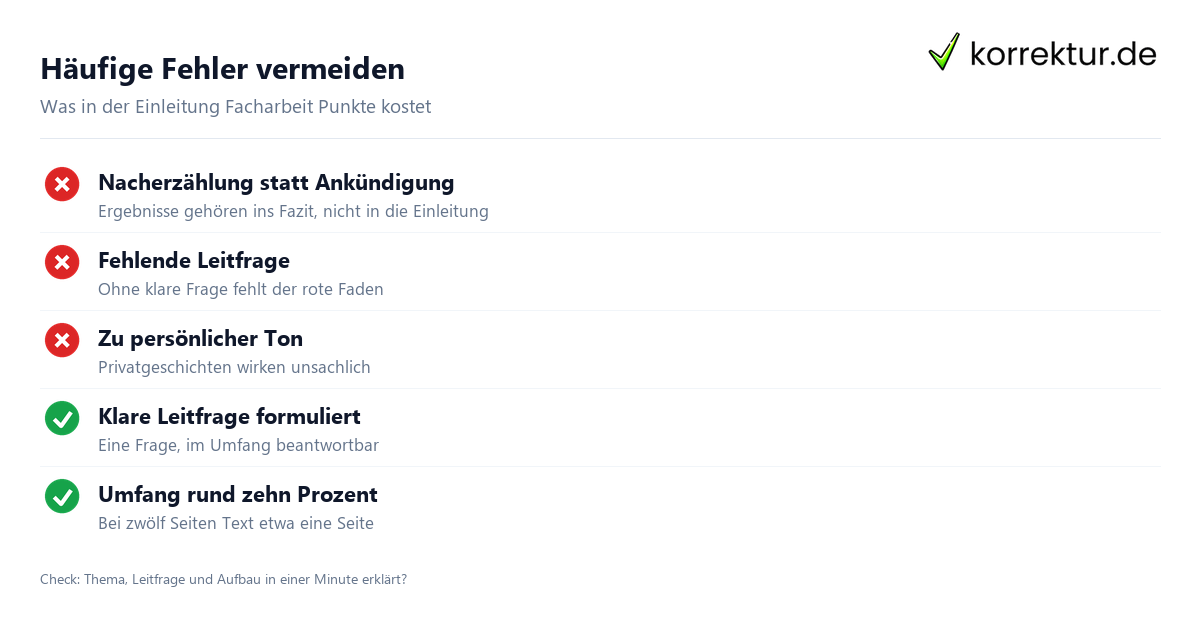Viewport: 1200px width, 630px height.
Task: Click the red X icon beside Nacherzählung statt Ankündigung
Action: click(x=62, y=184)
